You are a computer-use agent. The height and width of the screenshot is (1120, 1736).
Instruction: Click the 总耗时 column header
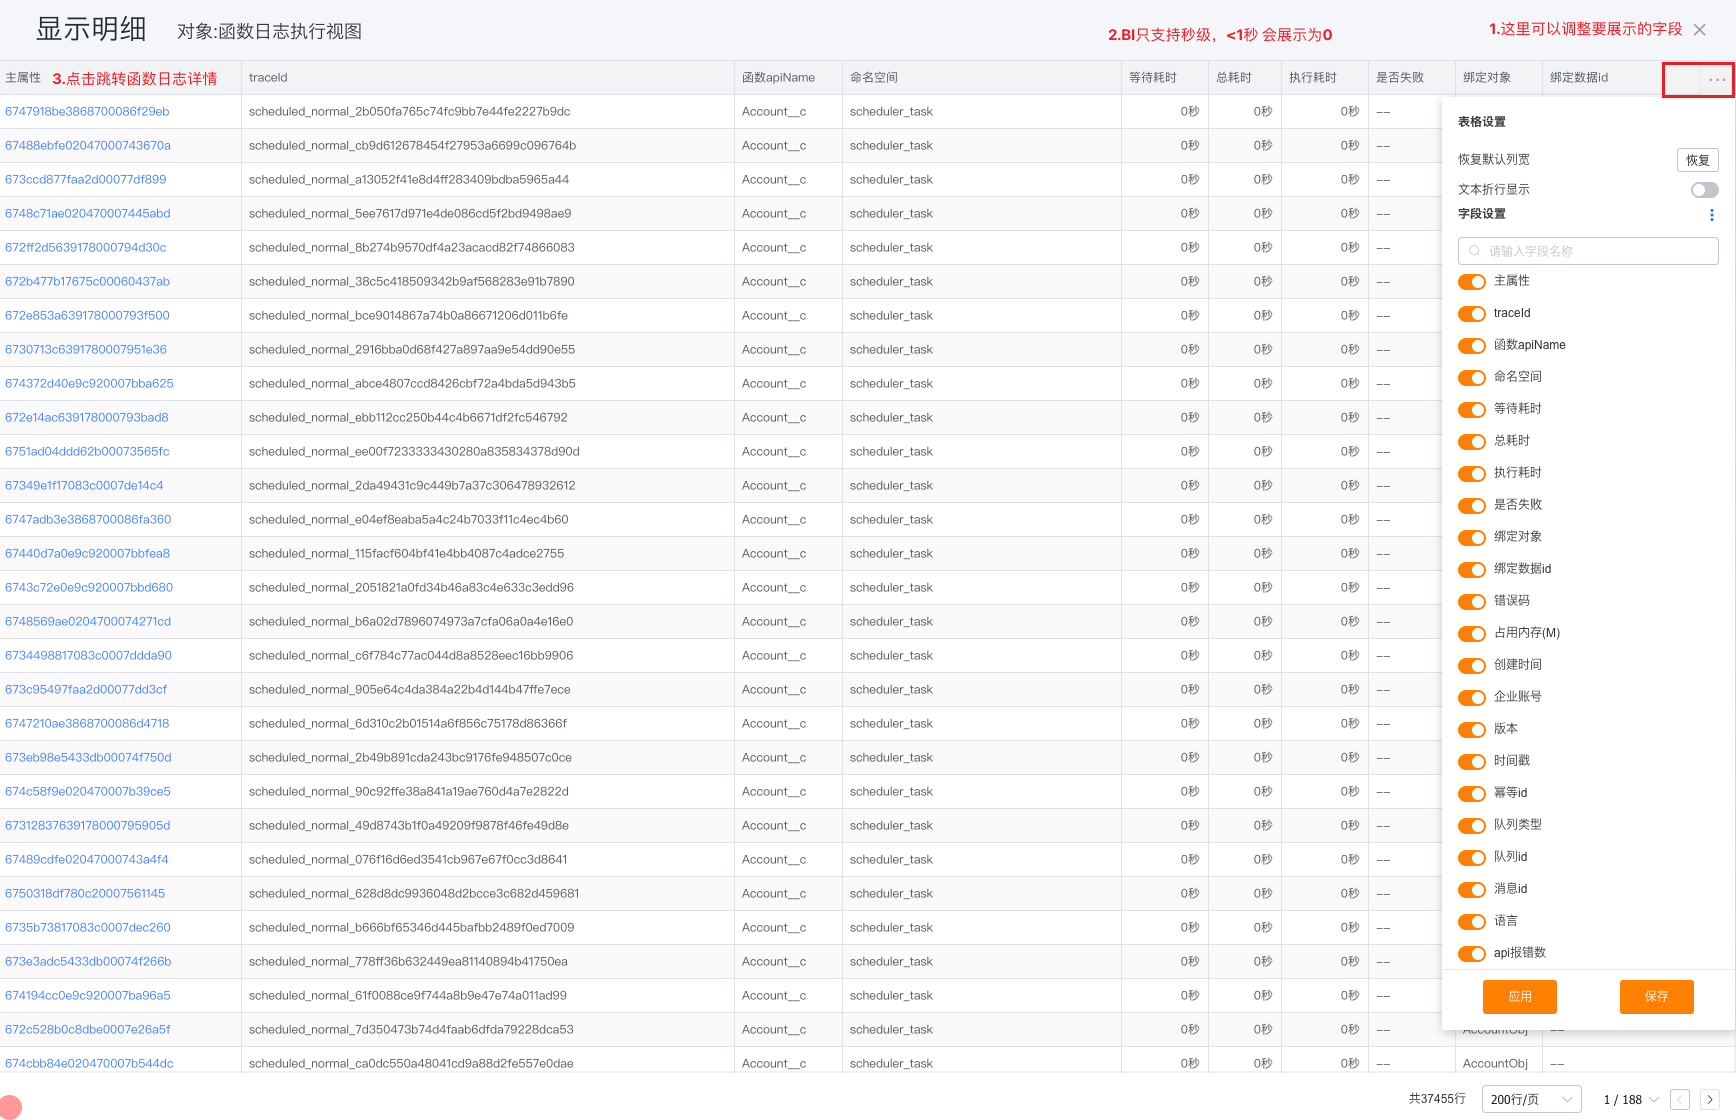click(x=1233, y=78)
